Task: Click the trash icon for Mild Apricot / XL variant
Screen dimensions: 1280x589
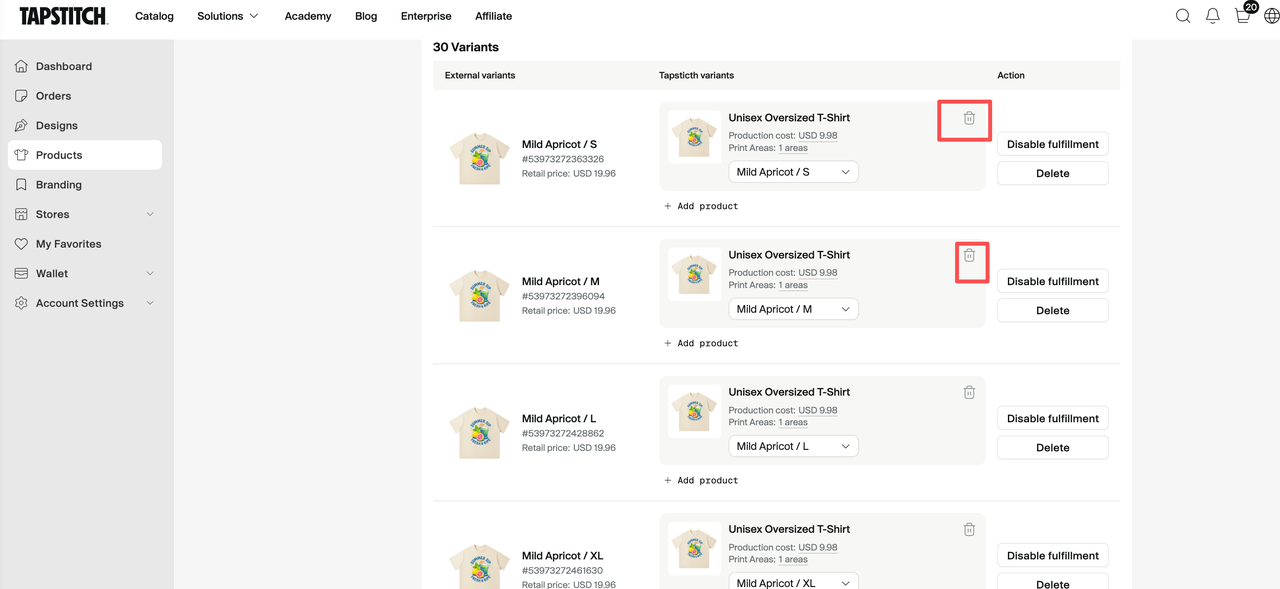Action: click(969, 529)
